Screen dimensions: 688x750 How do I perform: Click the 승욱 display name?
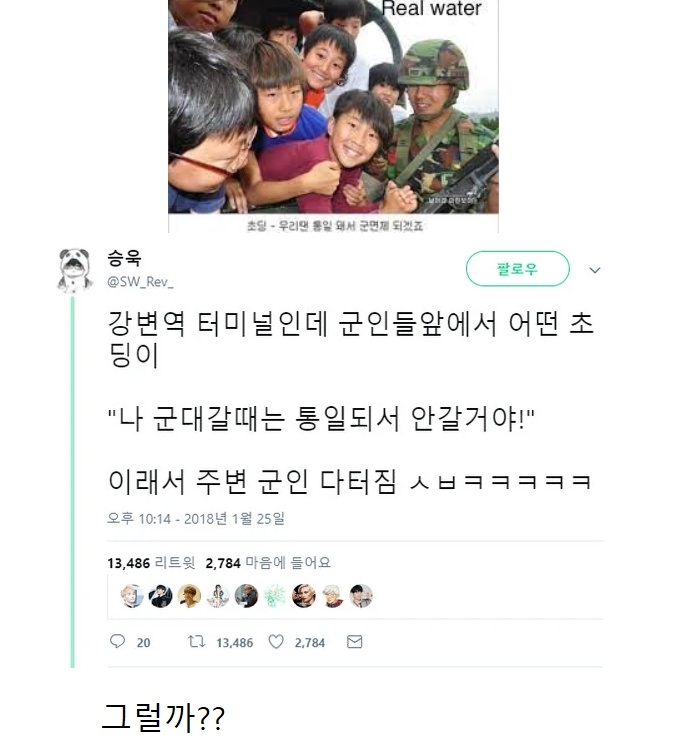pos(124,262)
